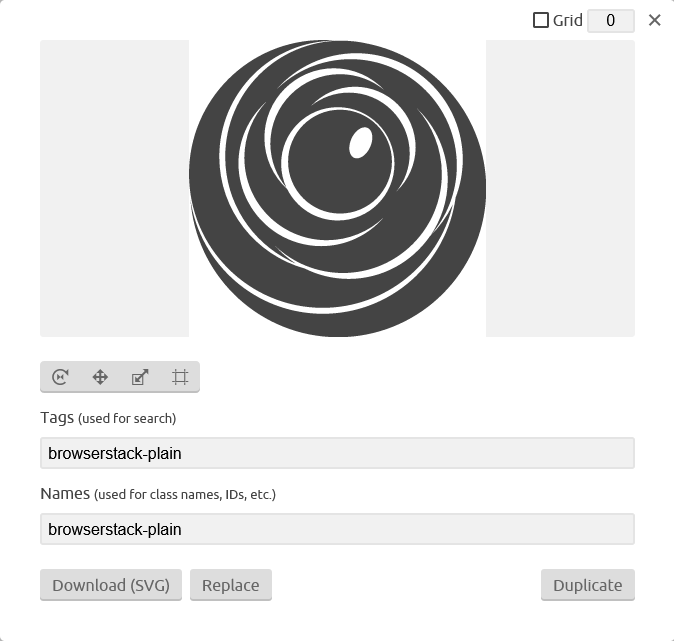
Task: Download the icon as SVG
Action: pyautogui.click(x=111, y=585)
